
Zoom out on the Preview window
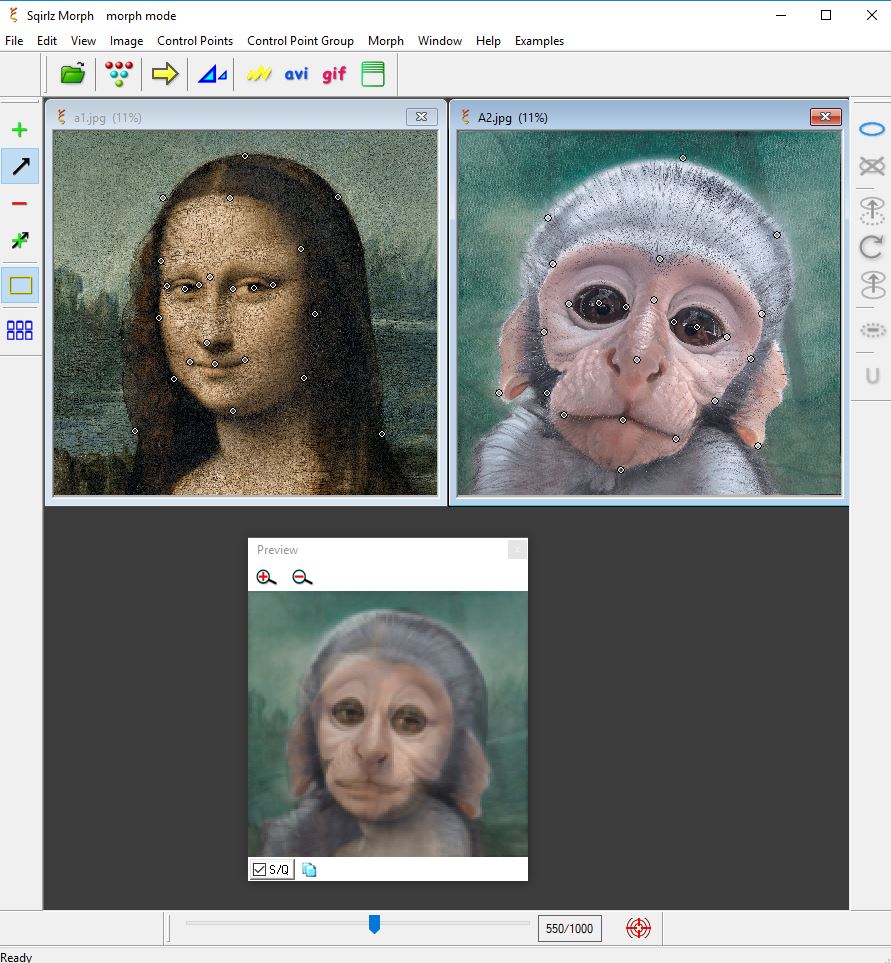point(302,577)
